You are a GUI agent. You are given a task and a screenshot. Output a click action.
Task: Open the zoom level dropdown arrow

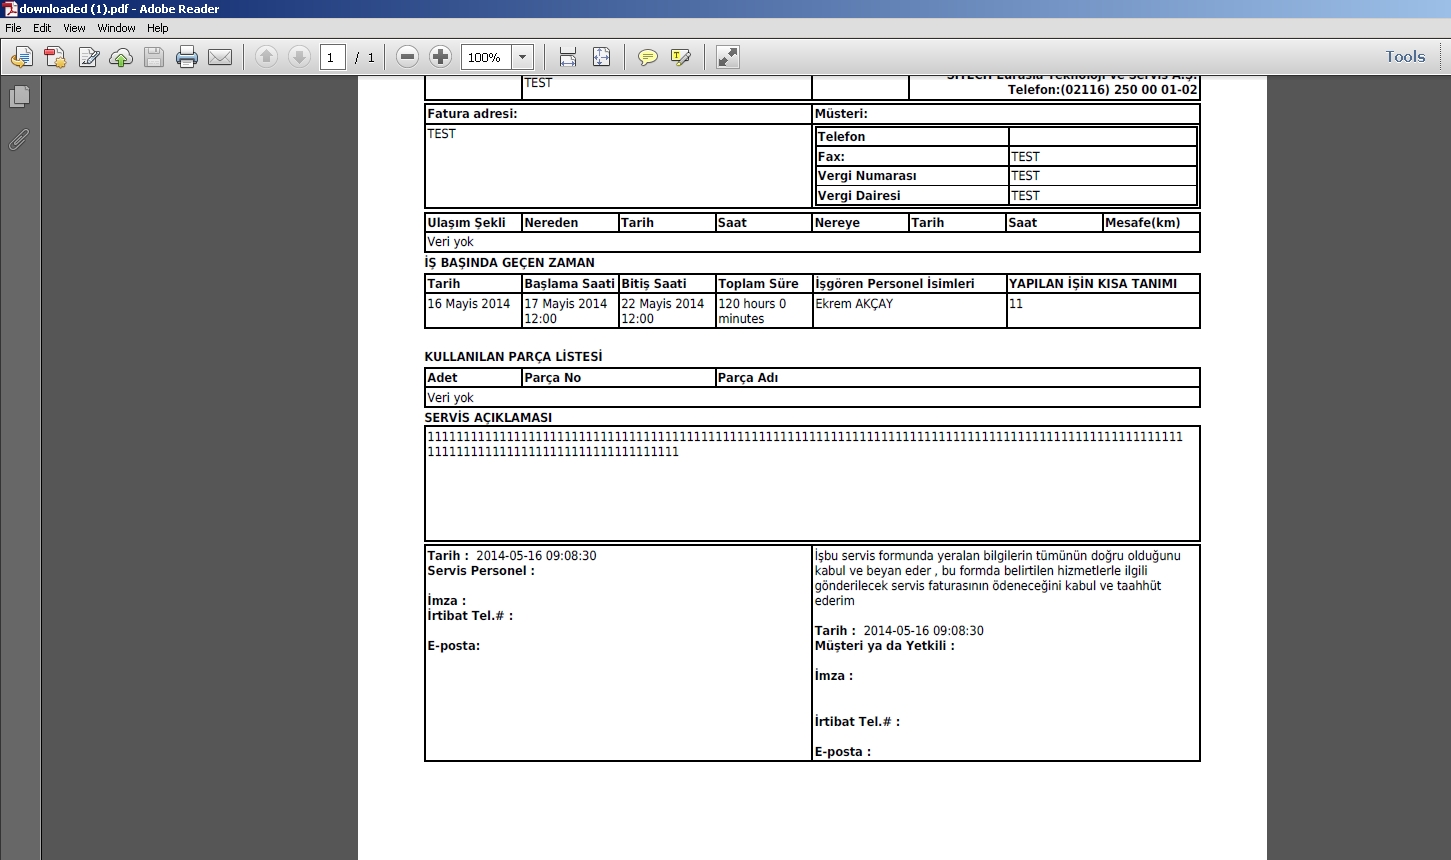(x=522, y=57)
